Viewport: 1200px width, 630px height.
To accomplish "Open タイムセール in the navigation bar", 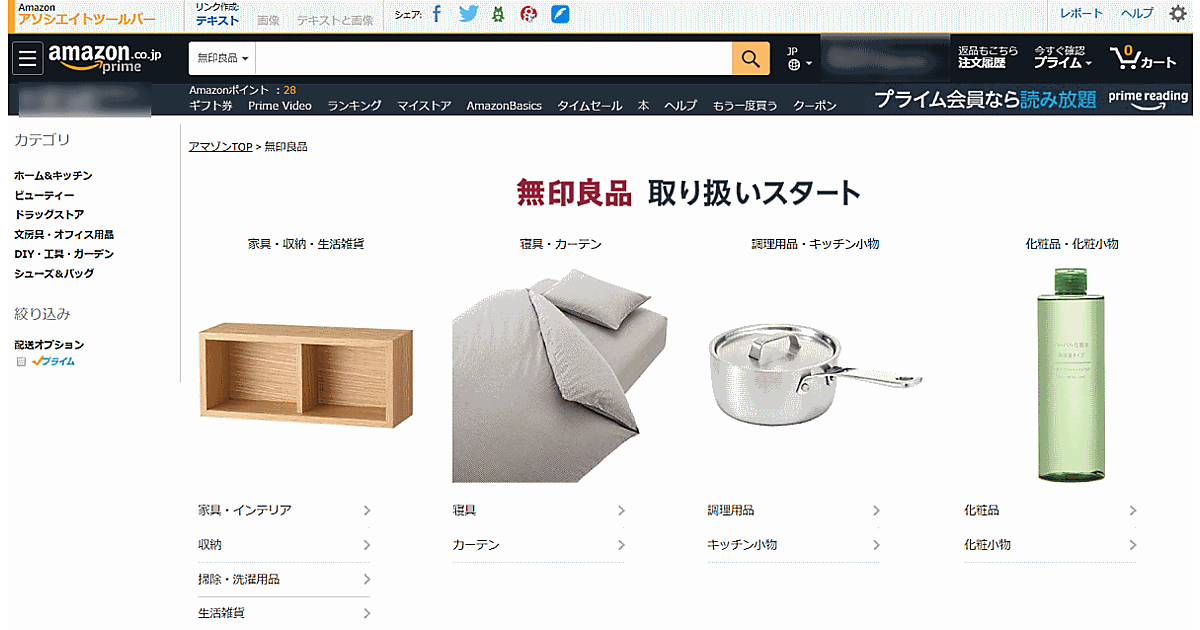I will (x=589, y=105).
